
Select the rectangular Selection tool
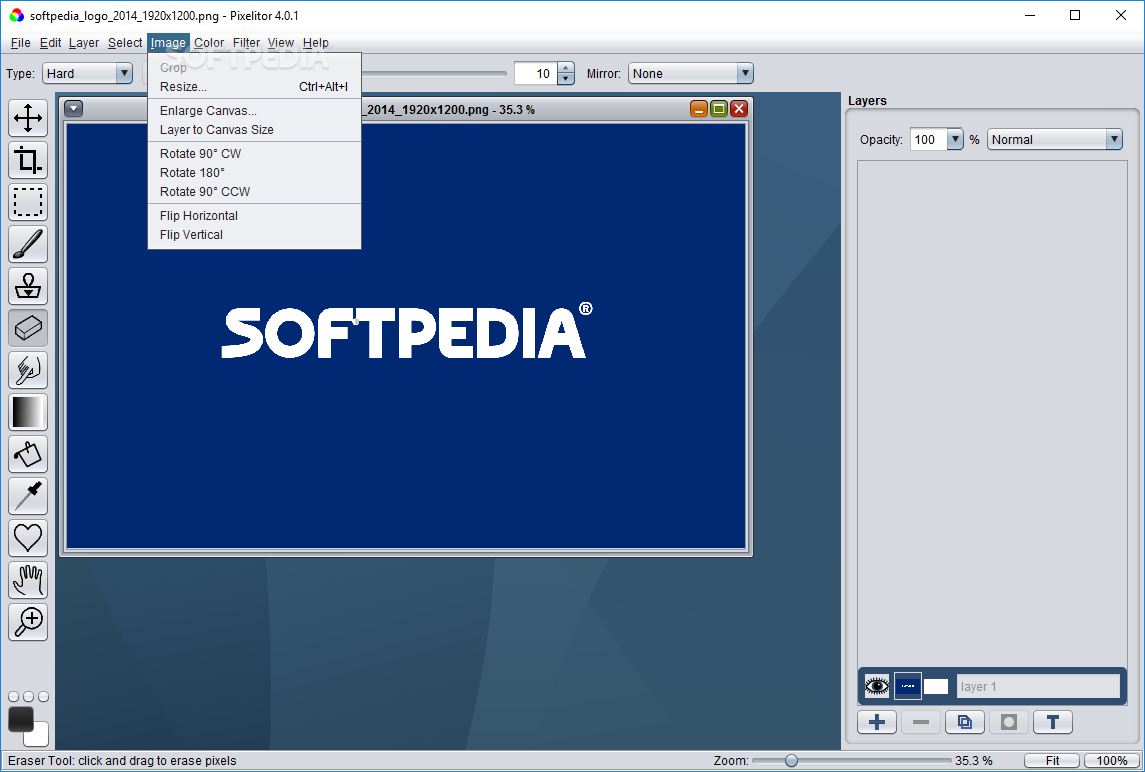[28, 202]
